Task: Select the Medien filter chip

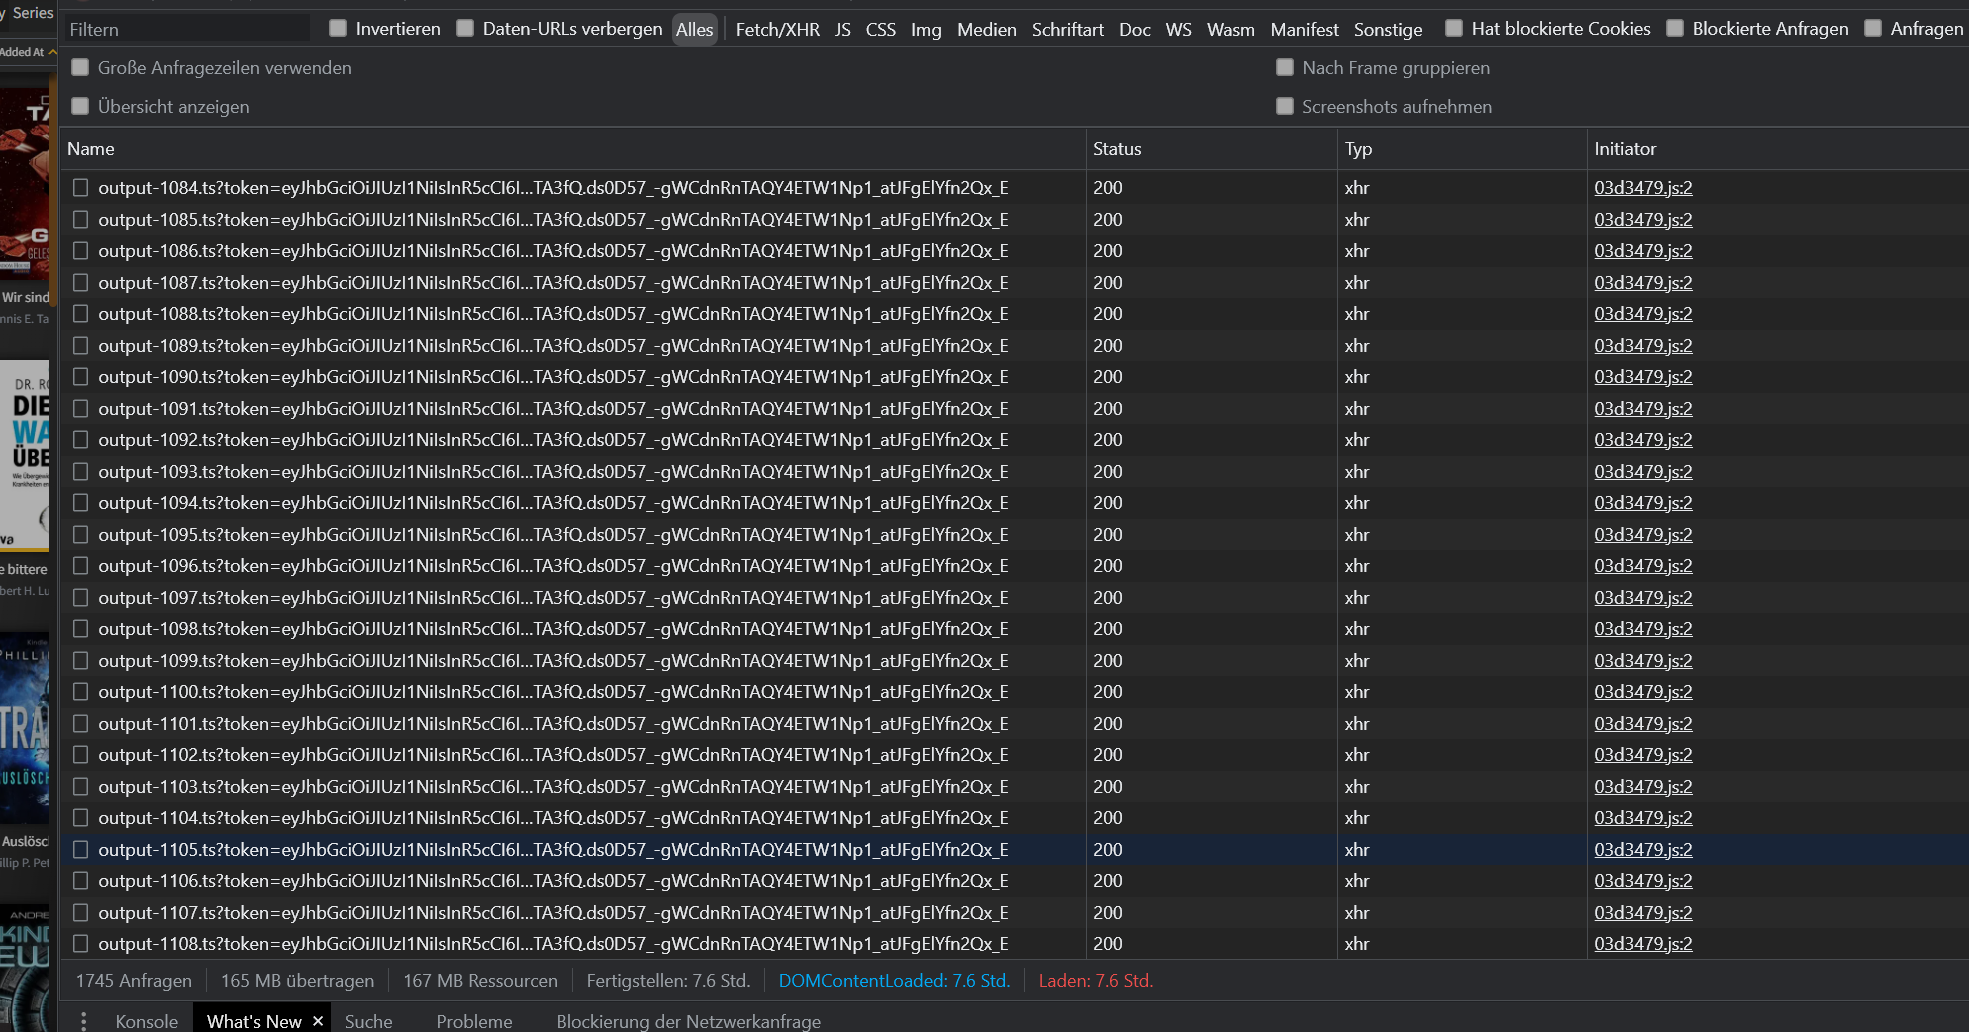Action: point(986,29)
